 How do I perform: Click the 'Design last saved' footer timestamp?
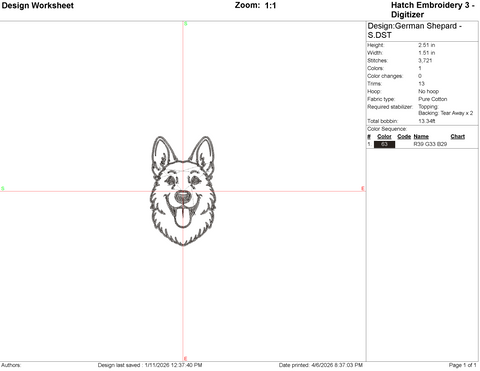tap(150, 365)
